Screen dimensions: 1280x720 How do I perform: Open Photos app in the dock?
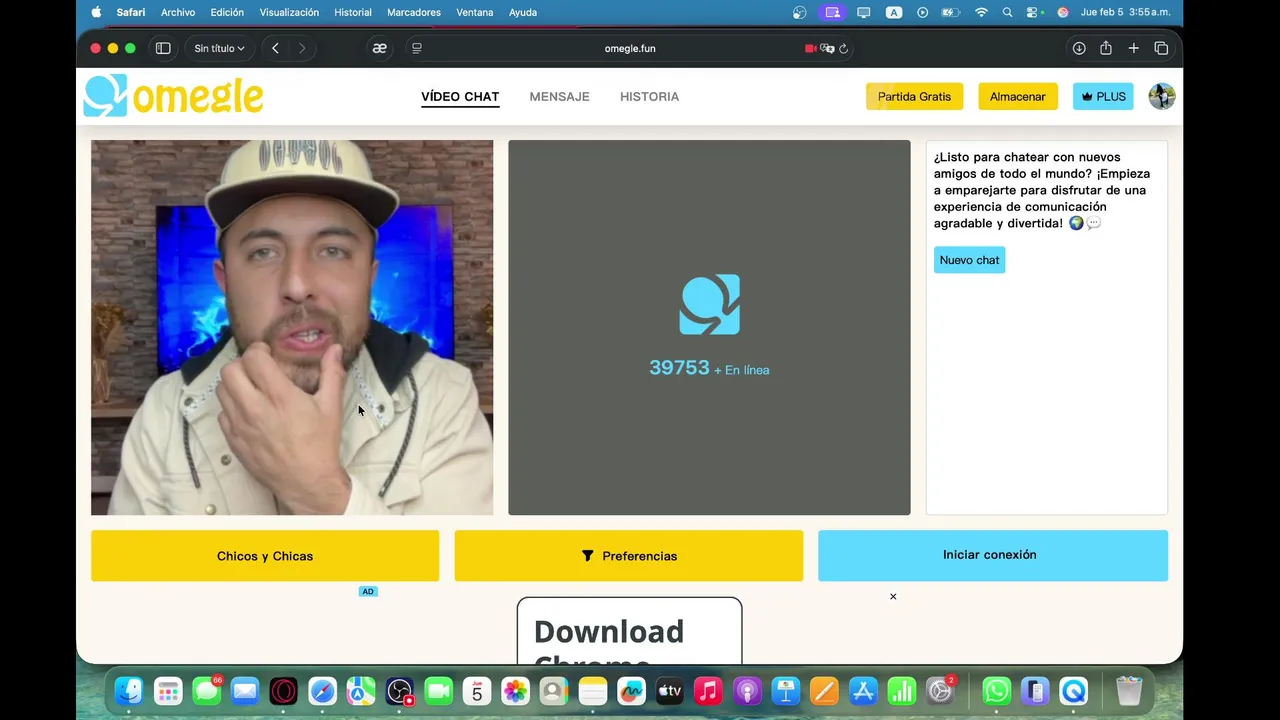click(x=515, y=691)
